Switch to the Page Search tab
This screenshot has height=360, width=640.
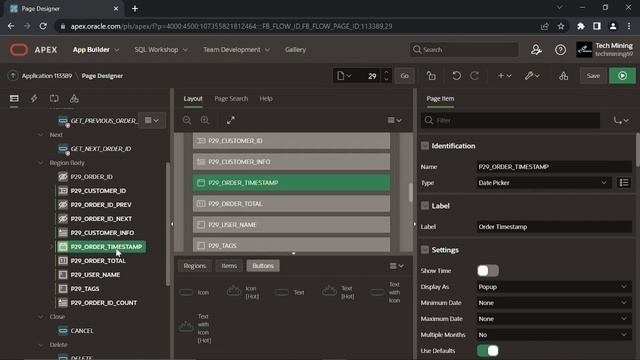point(231,99)
